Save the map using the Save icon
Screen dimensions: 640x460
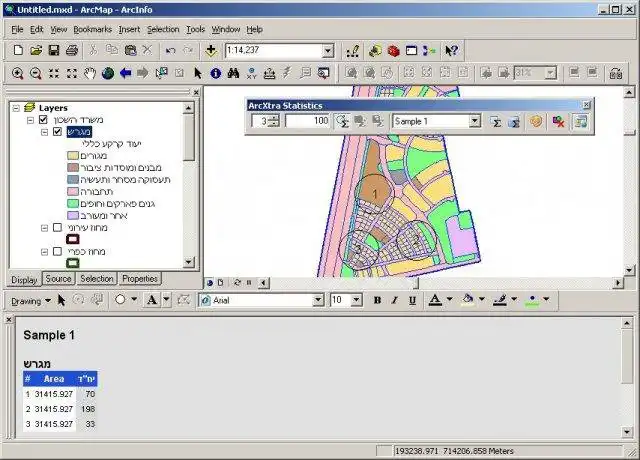pos(54,51)
